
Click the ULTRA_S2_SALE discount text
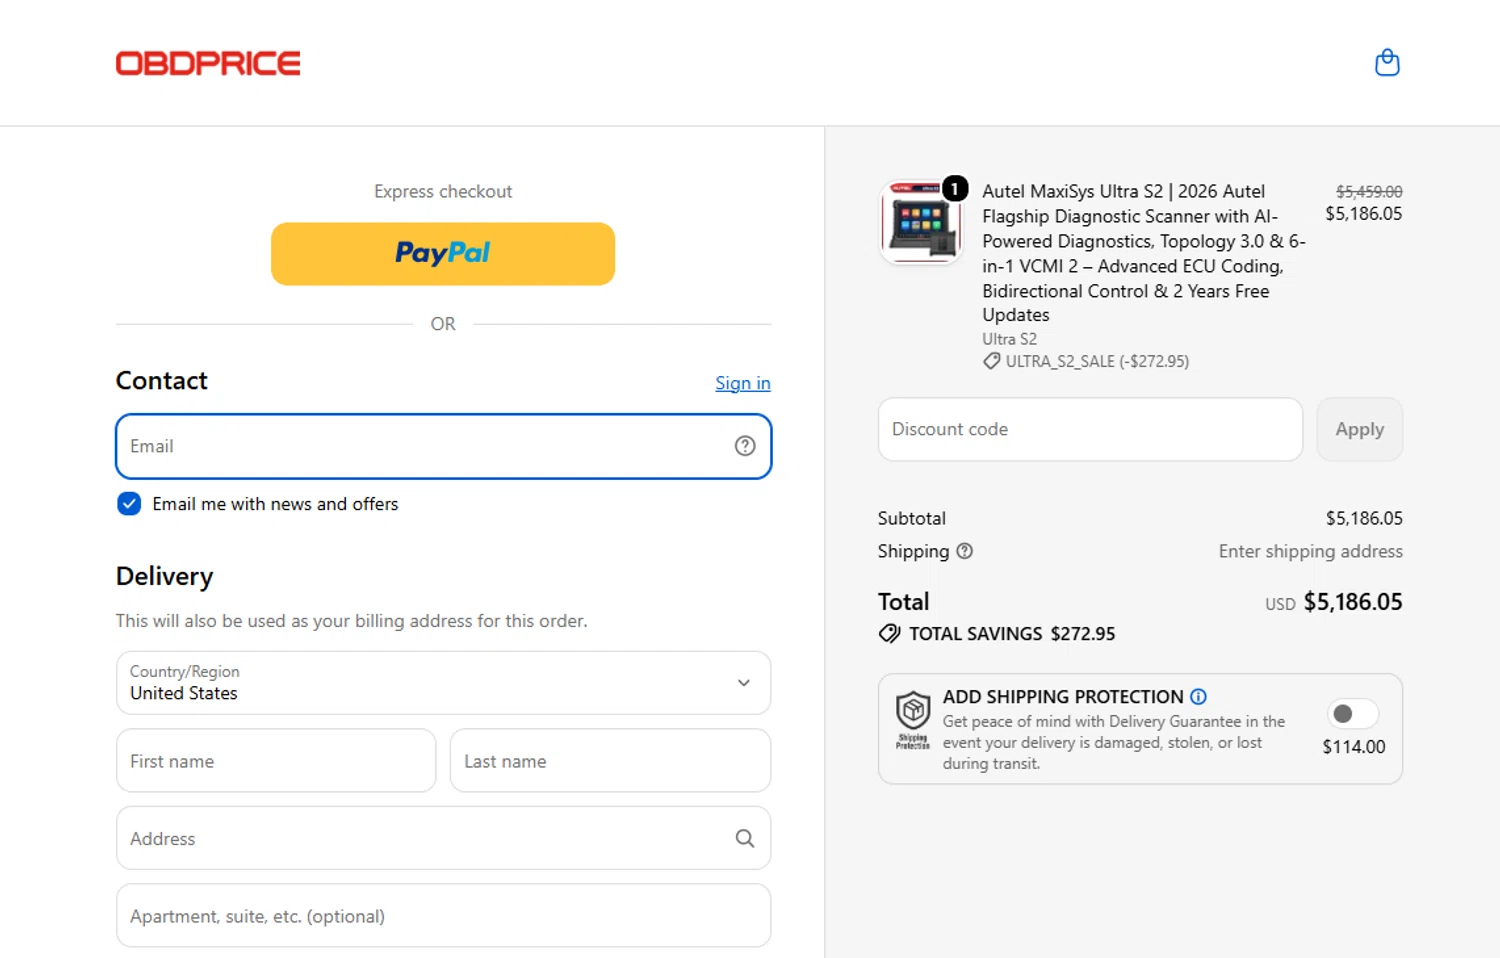(x=1097, y=361)
